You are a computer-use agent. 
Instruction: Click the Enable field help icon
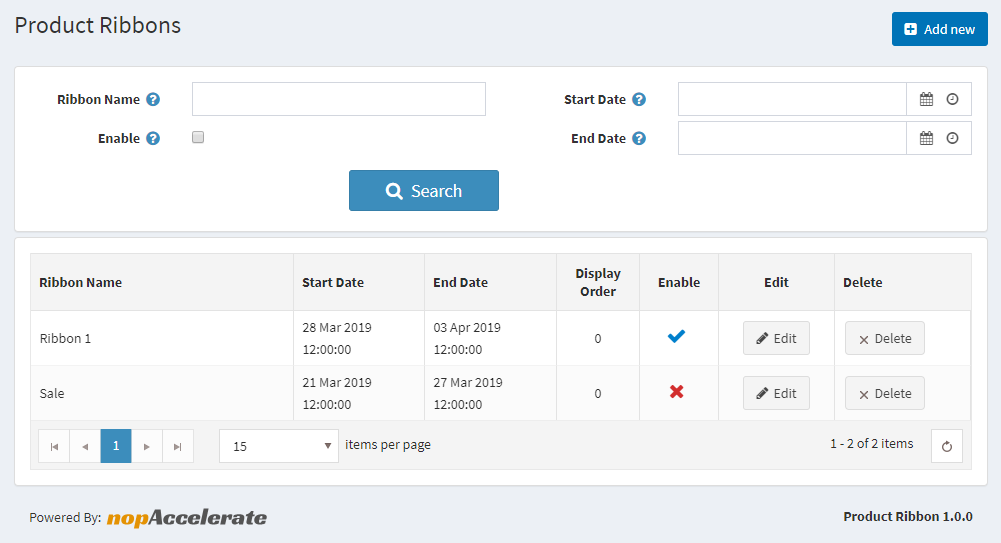tap(153, 139)
